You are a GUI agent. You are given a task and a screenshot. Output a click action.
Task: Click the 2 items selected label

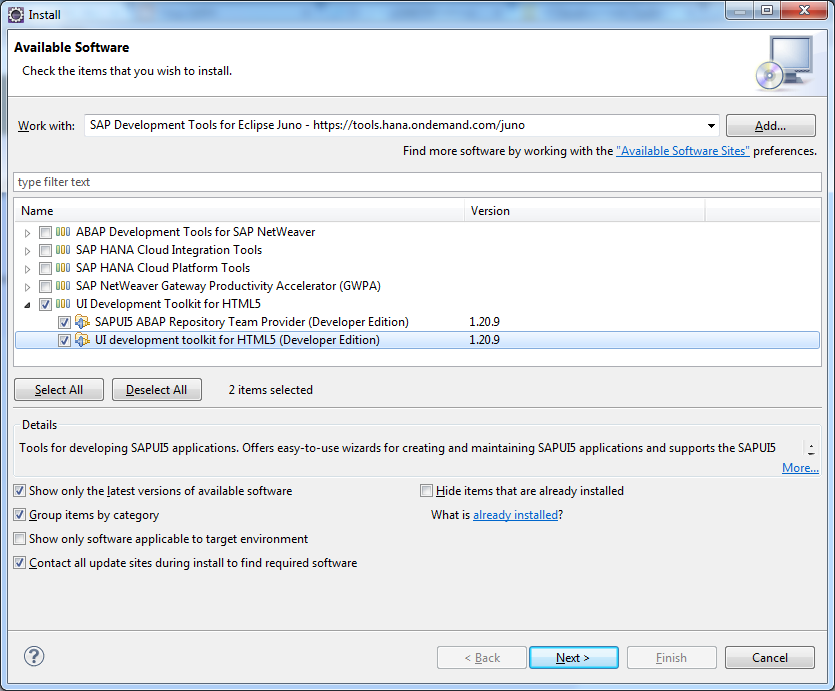coord(271,390)
